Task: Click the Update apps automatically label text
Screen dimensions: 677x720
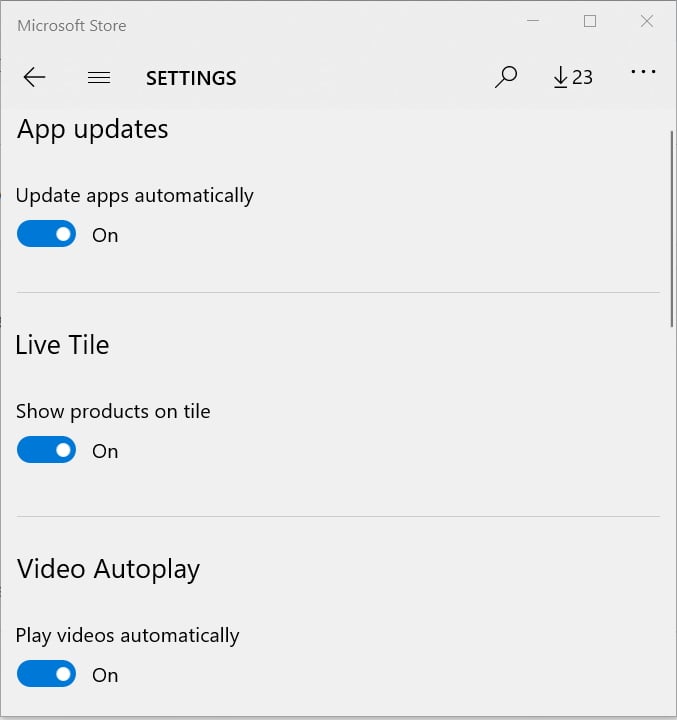Action: point(135,196)
